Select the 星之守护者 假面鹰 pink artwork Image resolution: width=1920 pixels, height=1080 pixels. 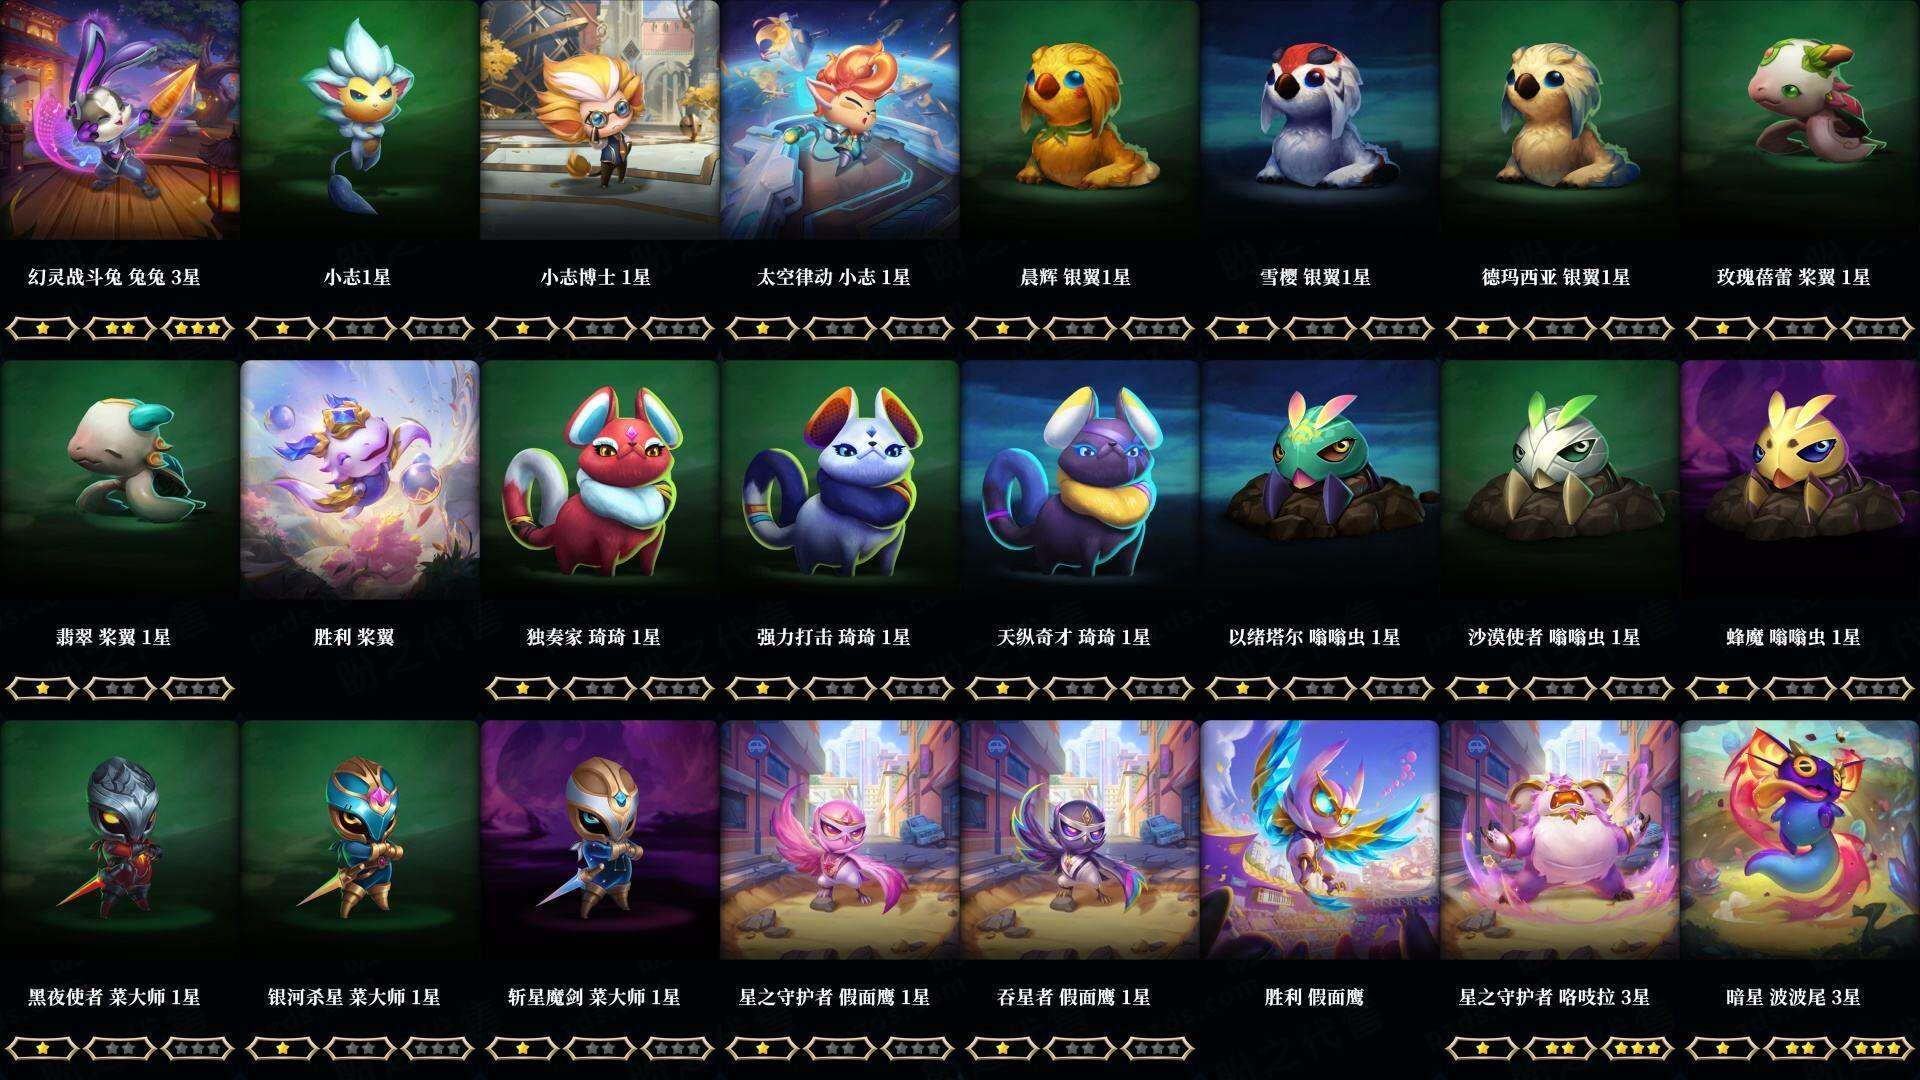pos(840,840)
